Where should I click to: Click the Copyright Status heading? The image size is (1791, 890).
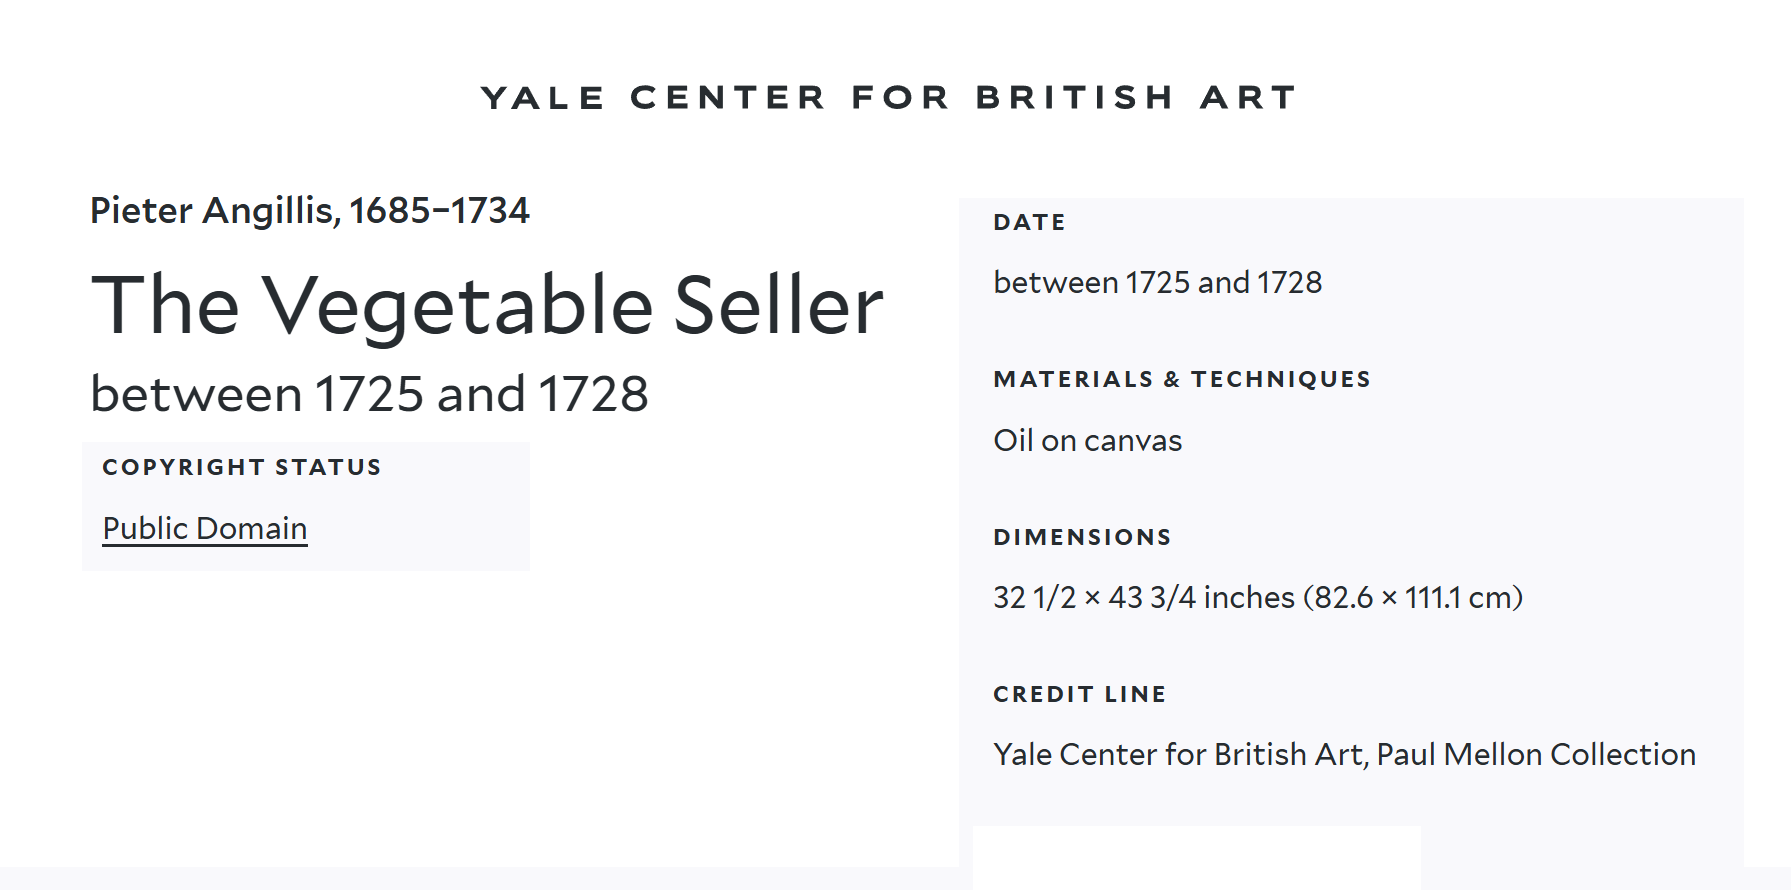pyautogui.click(x=242, y=467)
